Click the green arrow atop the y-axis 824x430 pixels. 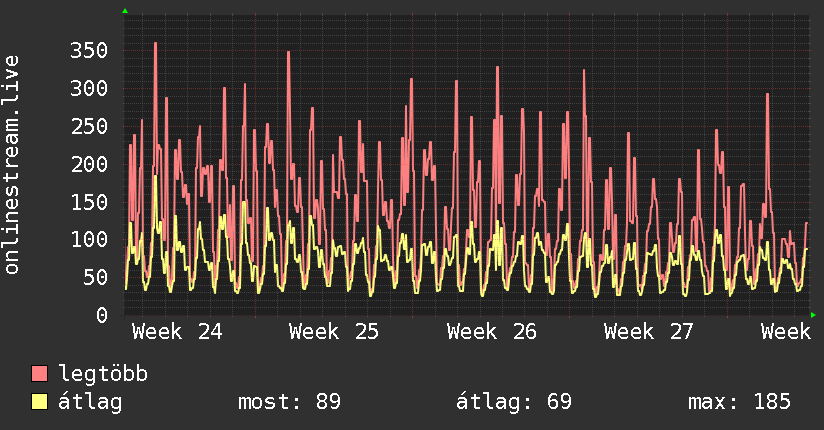pyautogui.click(x=125, y=11)
